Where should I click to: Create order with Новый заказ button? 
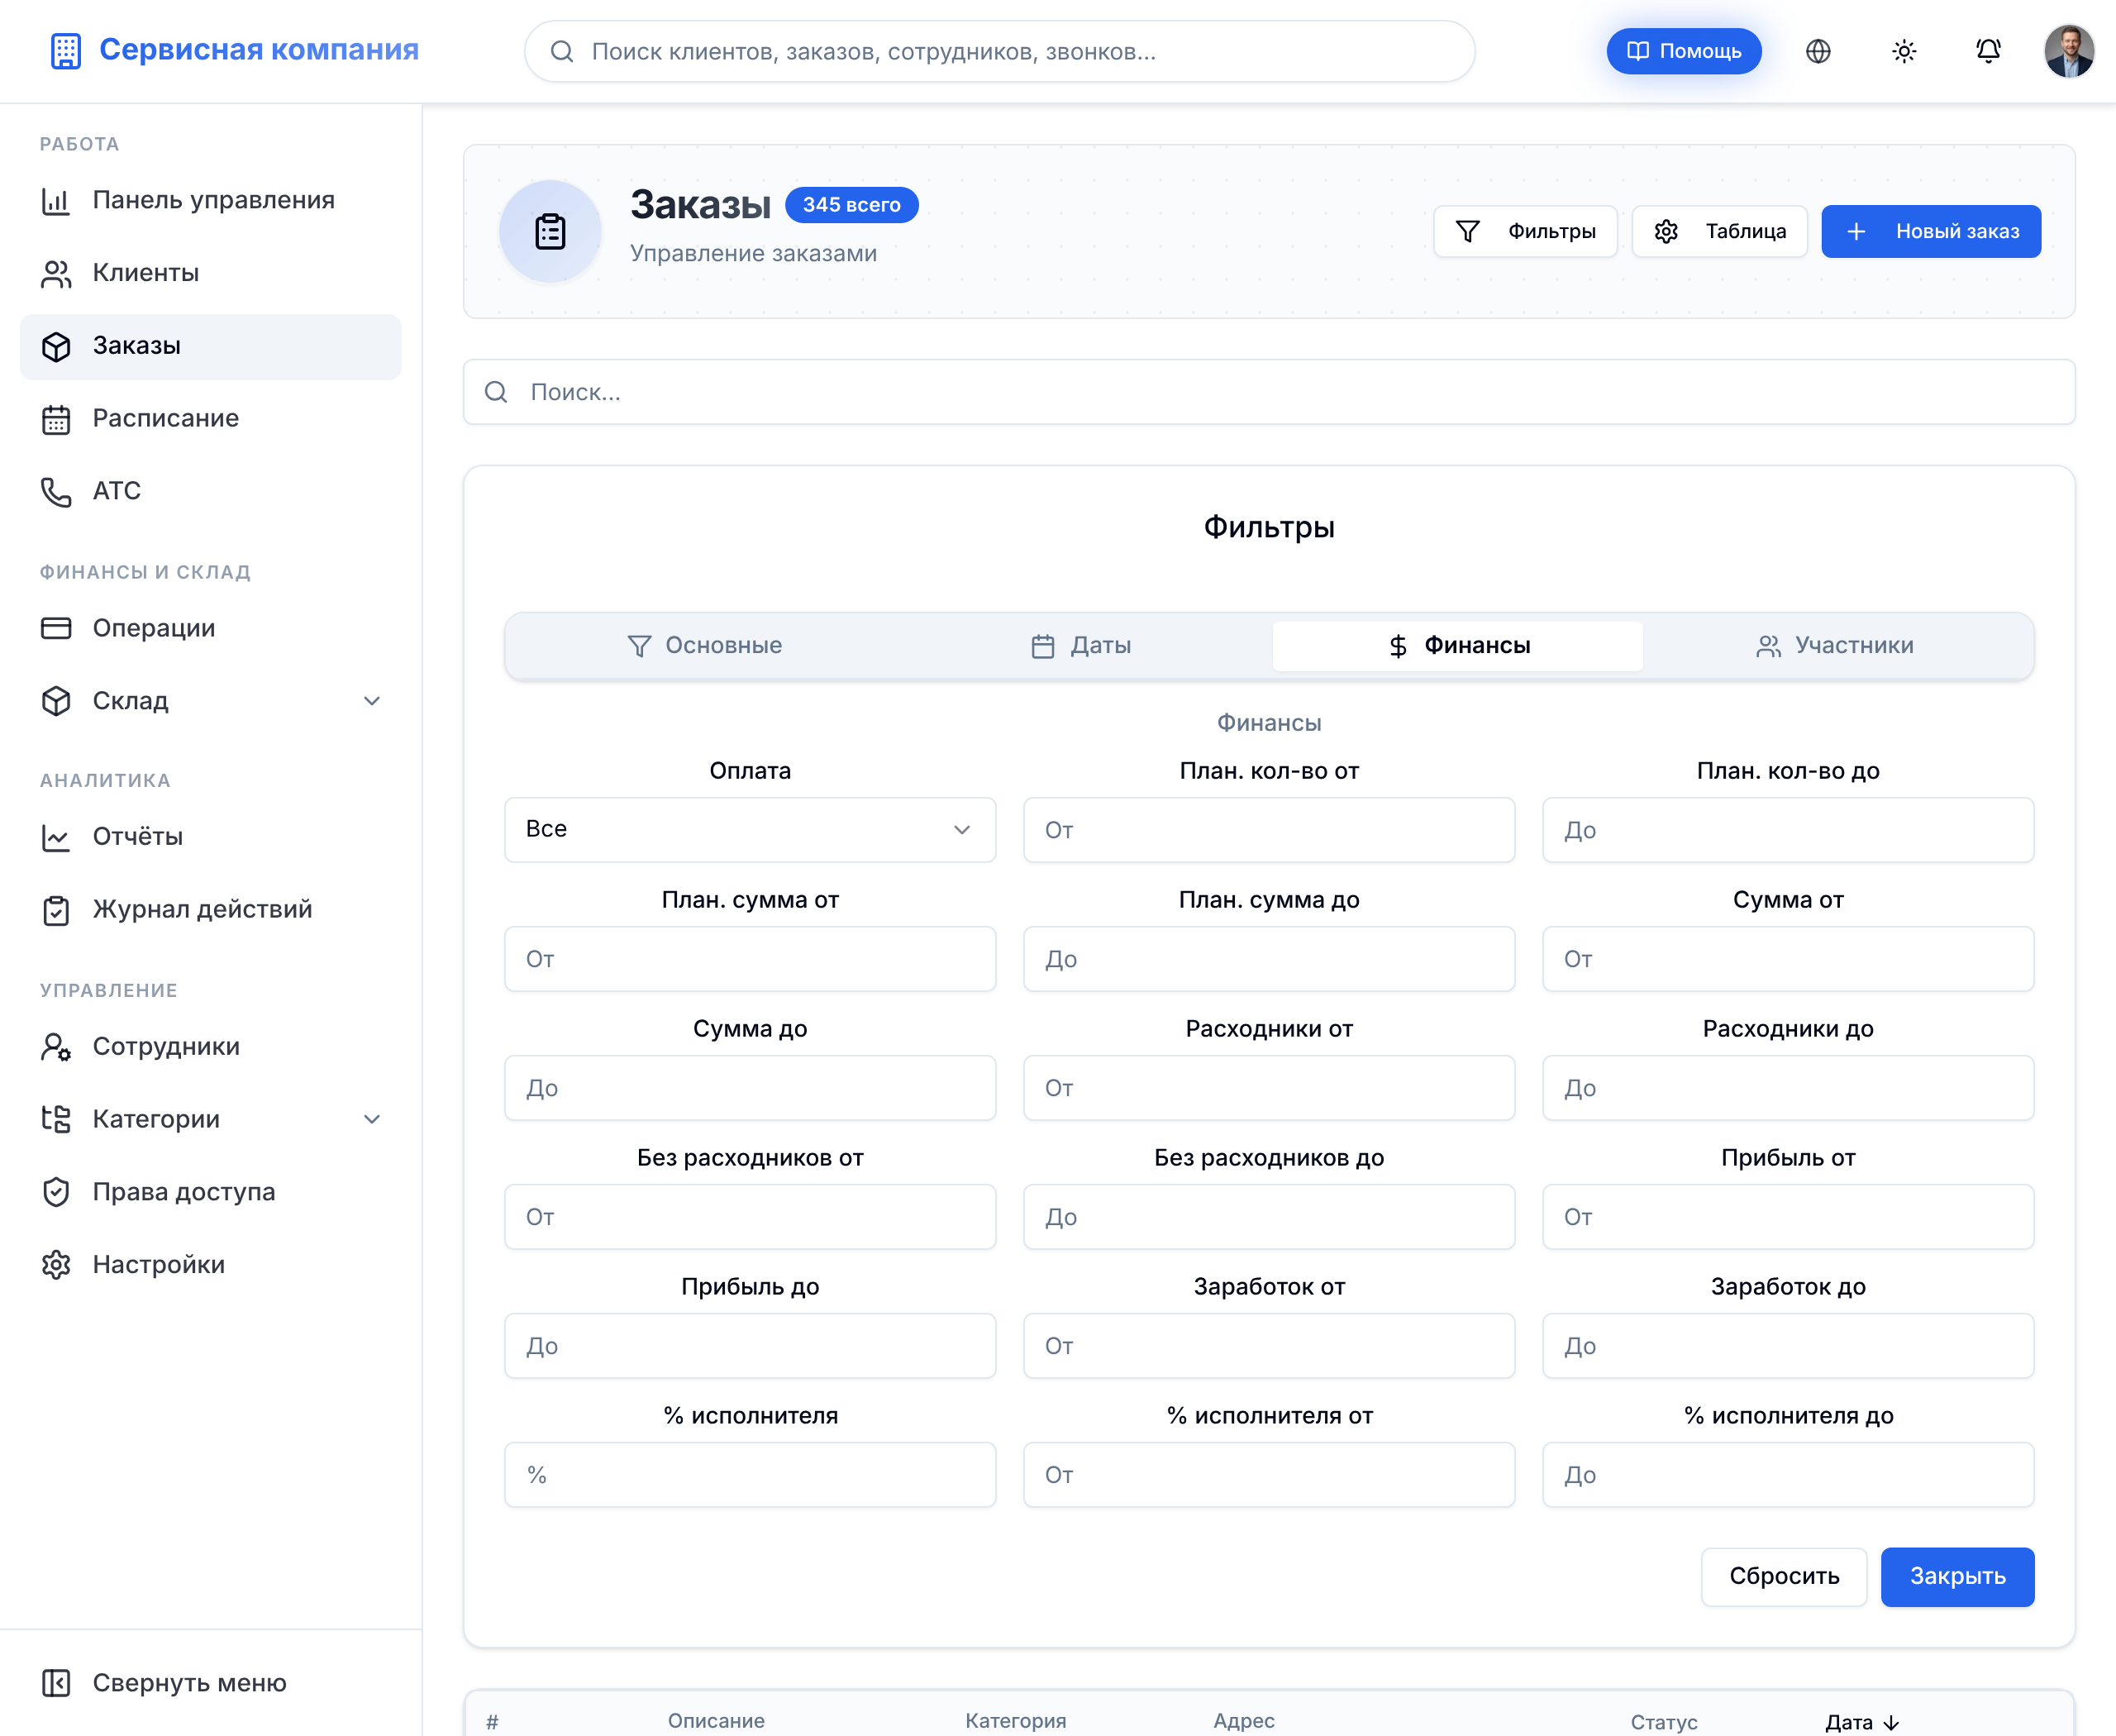pyautogui.click(x=1931, y=231)
